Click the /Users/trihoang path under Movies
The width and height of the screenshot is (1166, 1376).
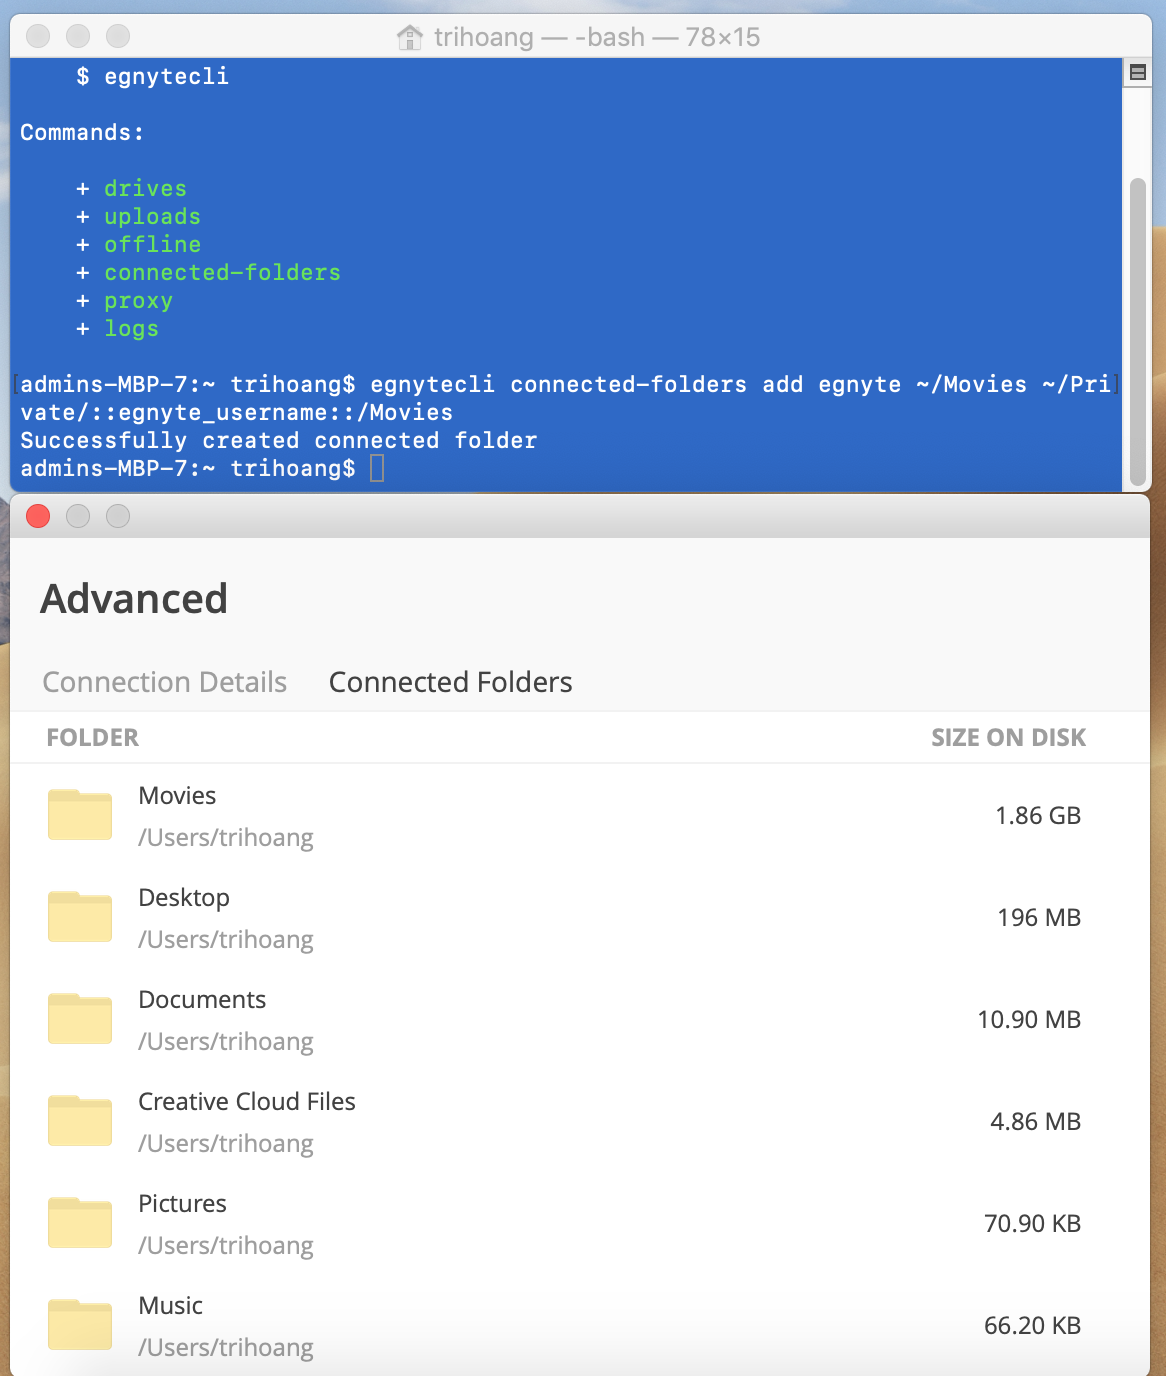click(226, 837)
